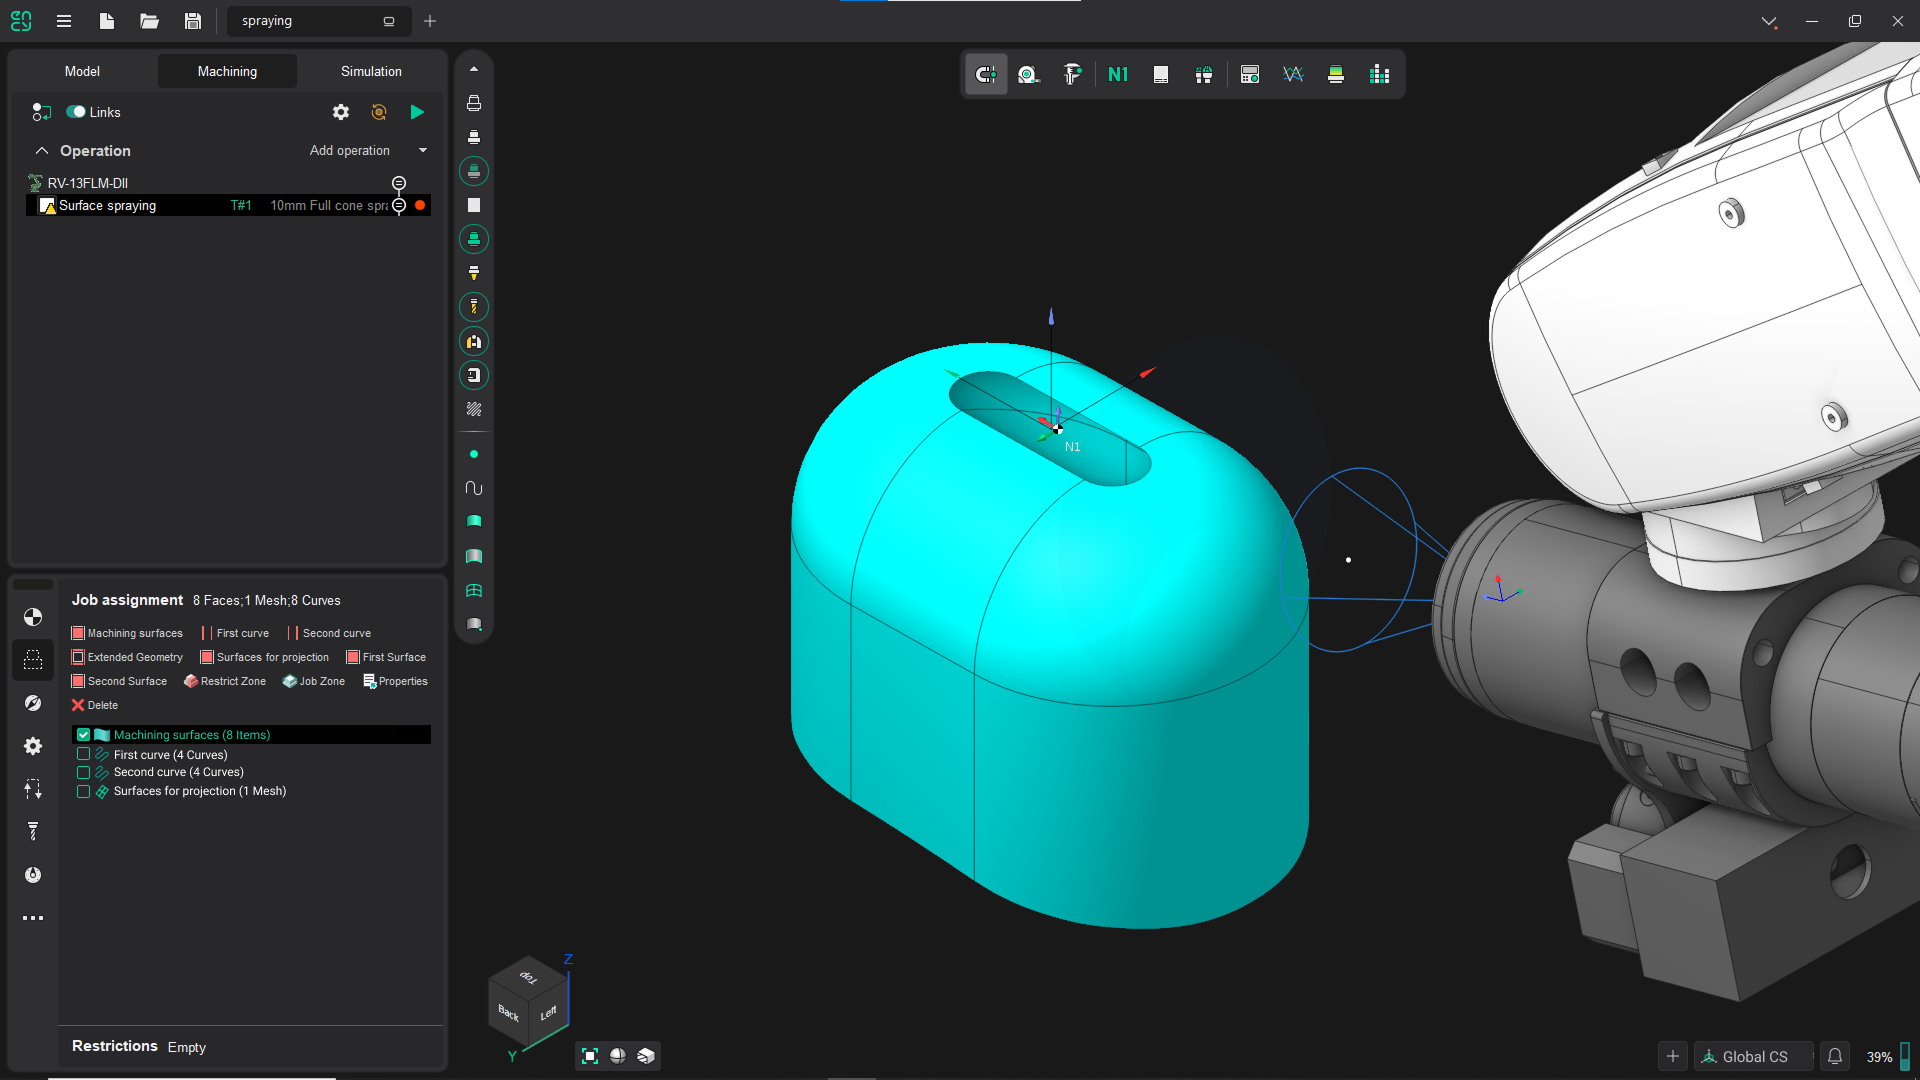Screen dimensions: 1920x1080
Task: Click the save file icon
Action: point(193,21)
